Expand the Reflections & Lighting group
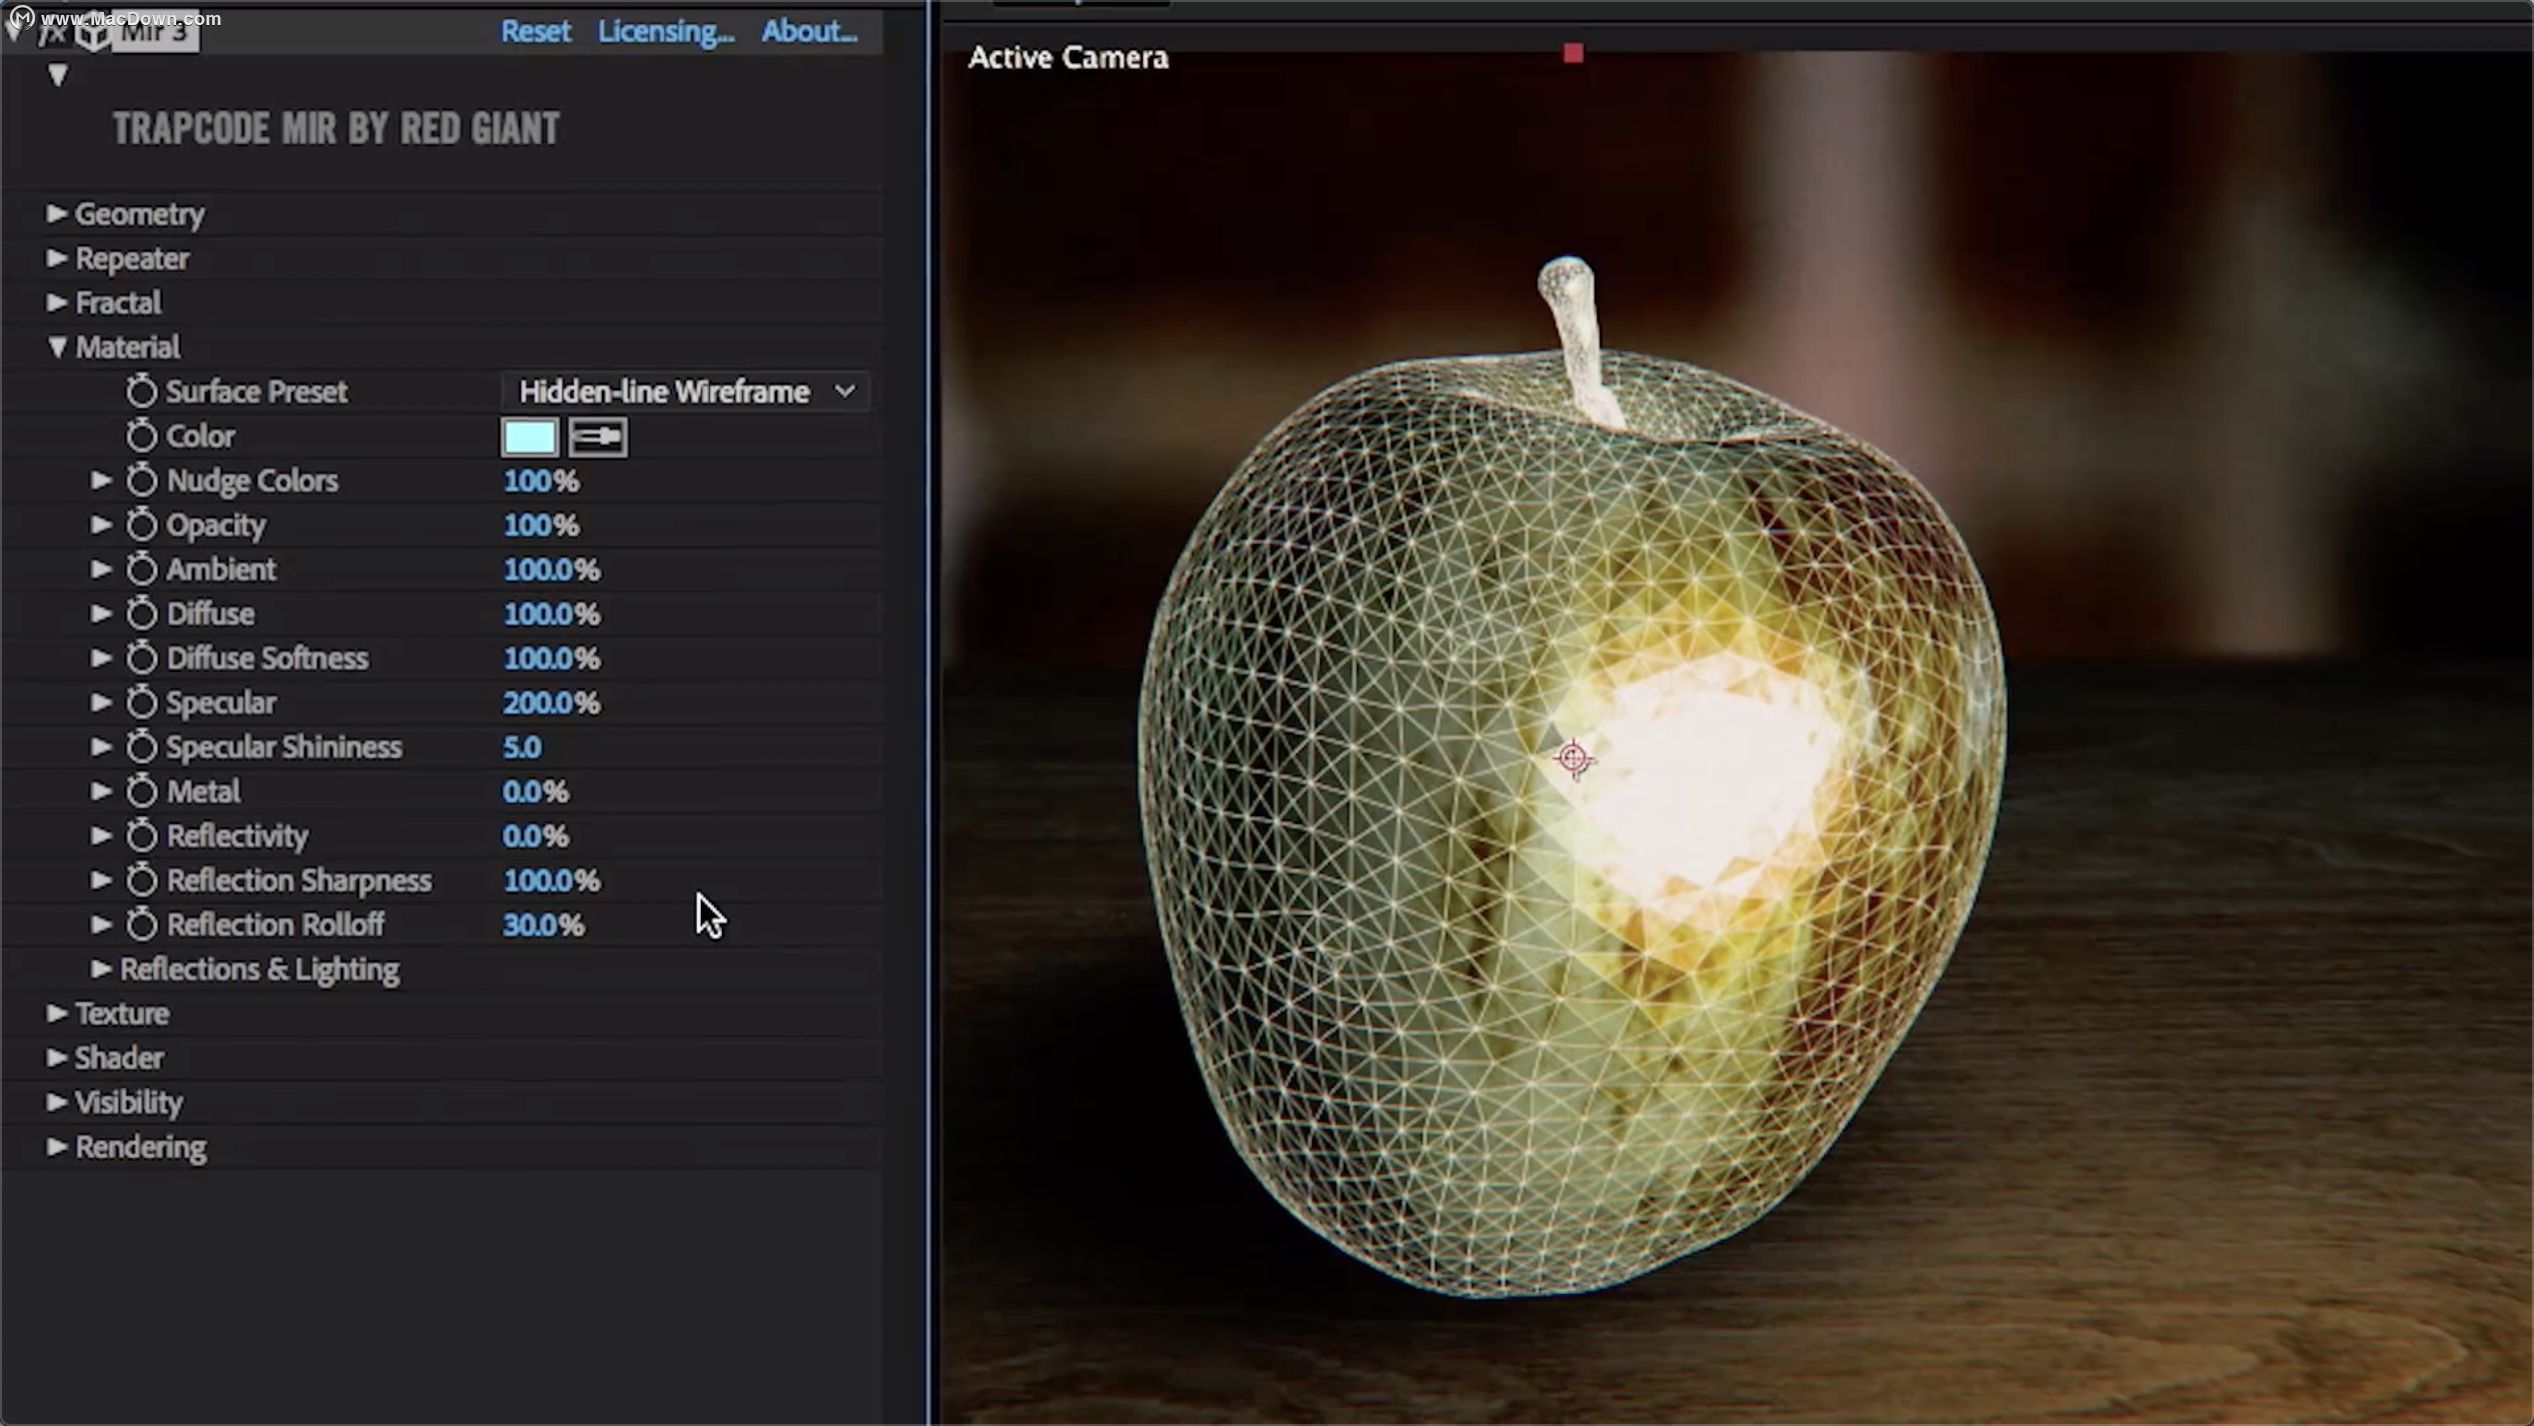The image size is (2534, 1426). pos(101,968)
